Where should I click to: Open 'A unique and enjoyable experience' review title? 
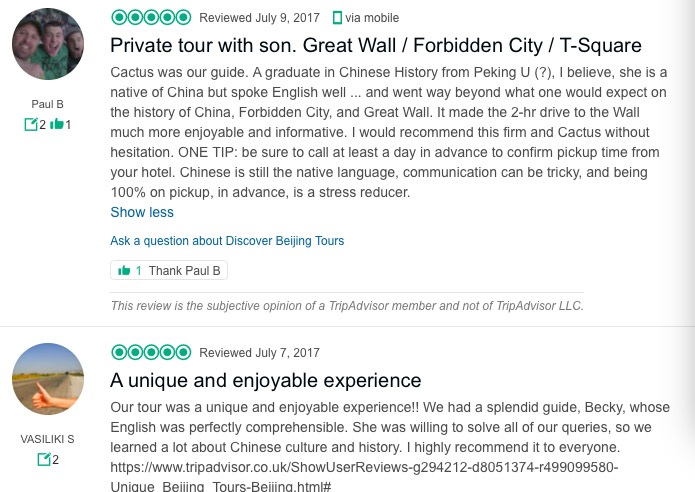pyautogui.click(x=265, y=380)
